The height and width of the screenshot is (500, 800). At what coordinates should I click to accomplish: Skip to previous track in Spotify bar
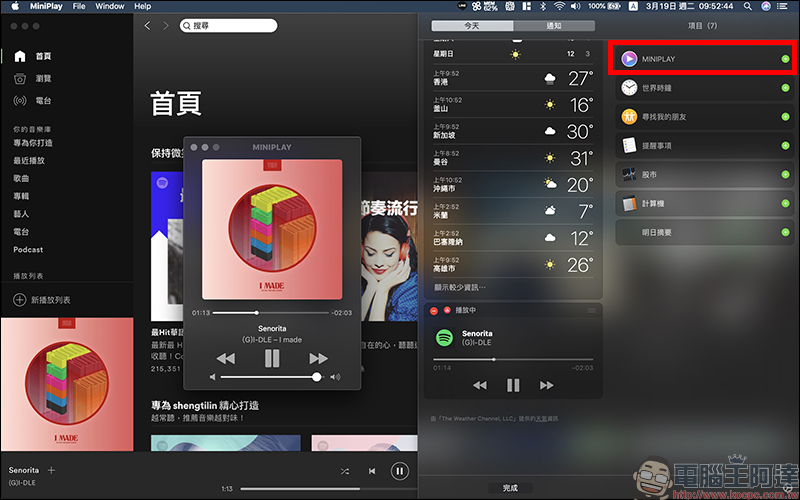(372, 471)
